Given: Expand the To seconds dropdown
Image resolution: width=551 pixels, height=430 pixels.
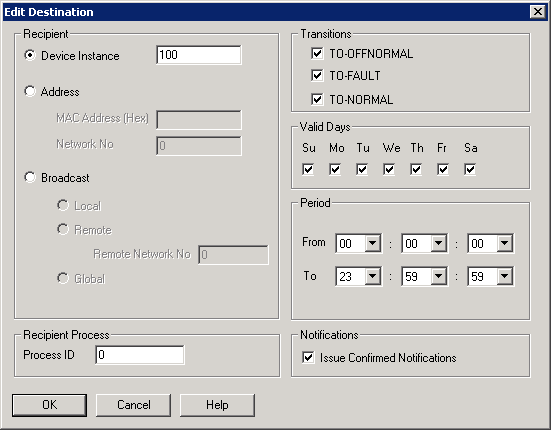Looking at the screenshot, I should click(505, 276).
